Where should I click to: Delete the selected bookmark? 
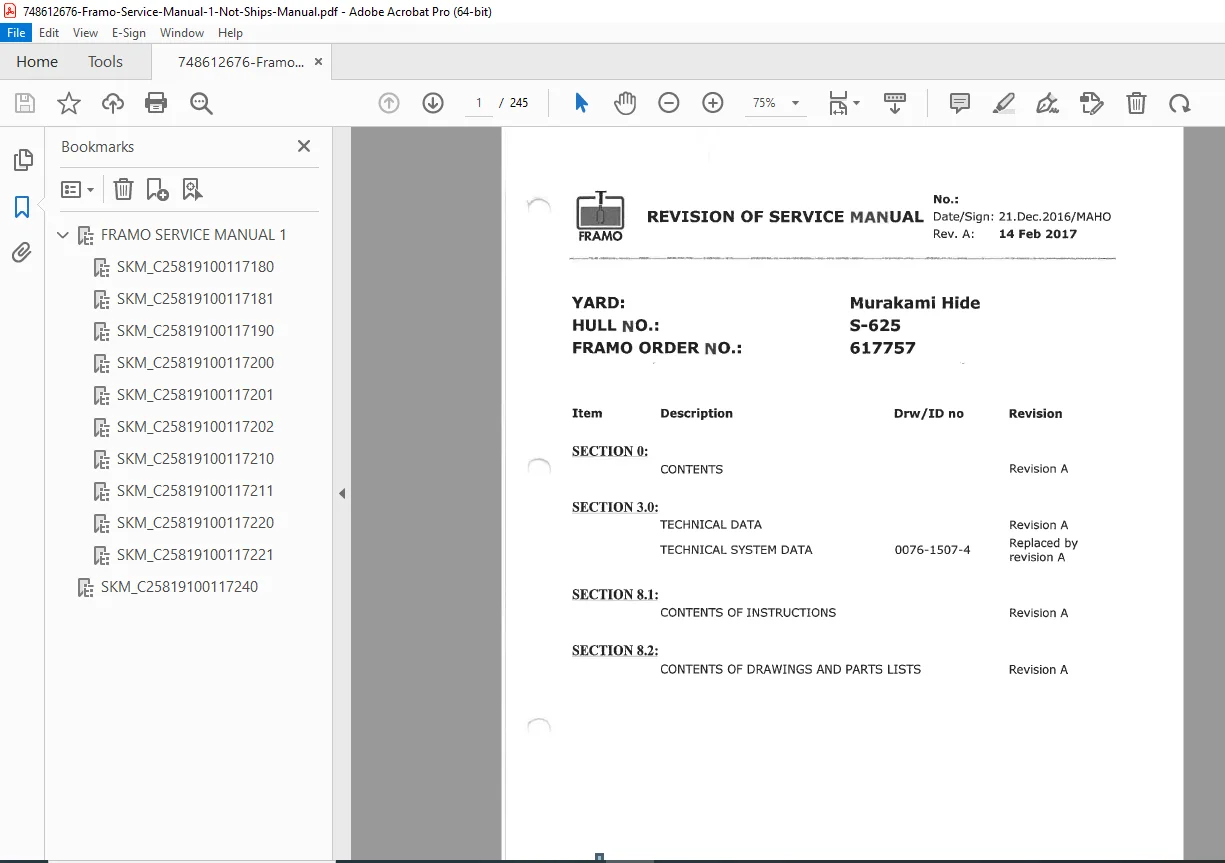[123, 189]
